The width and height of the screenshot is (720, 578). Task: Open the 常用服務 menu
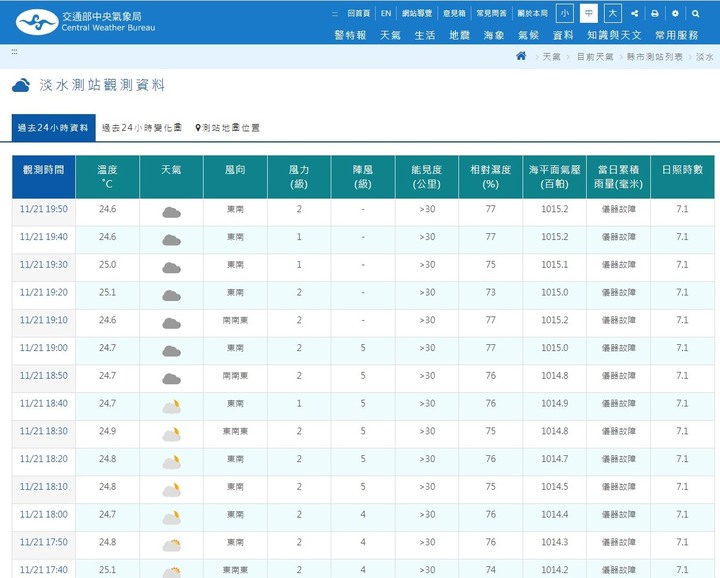pos(677,35)
